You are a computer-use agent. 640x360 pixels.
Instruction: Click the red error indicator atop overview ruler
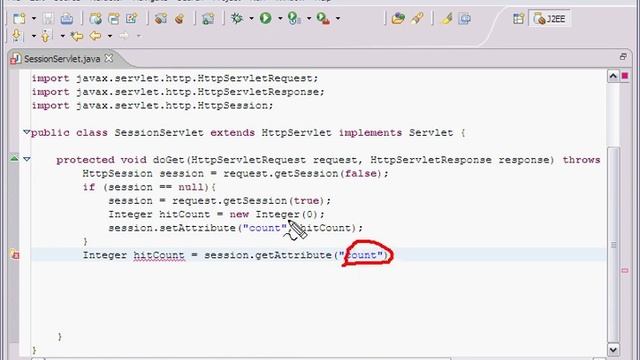625,76
